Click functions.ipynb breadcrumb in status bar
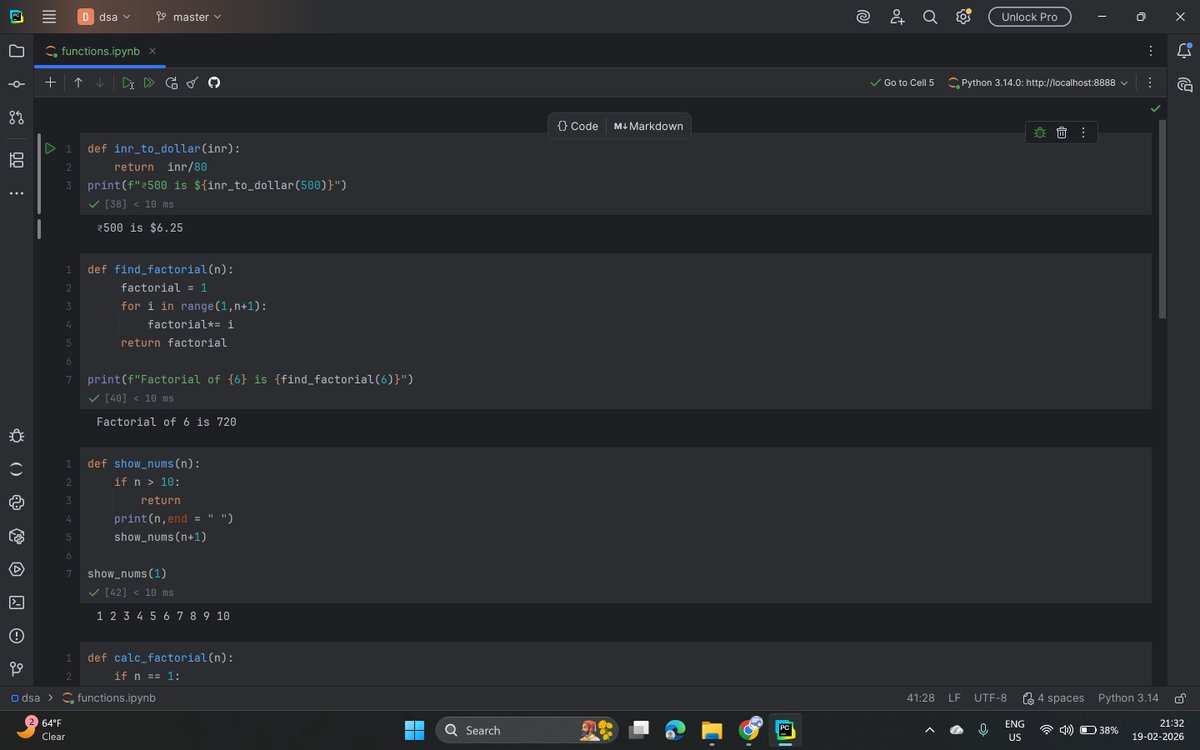Viewport: 1200px width, 750px height. tap(109, 698)
